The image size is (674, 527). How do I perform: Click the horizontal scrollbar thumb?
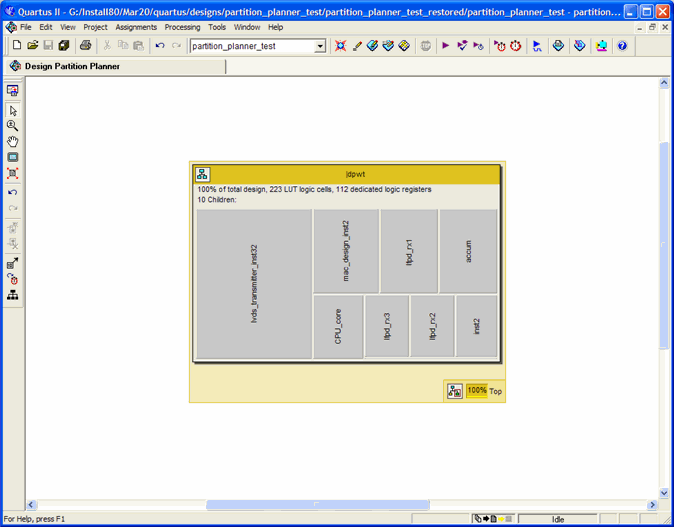point(317,505)
